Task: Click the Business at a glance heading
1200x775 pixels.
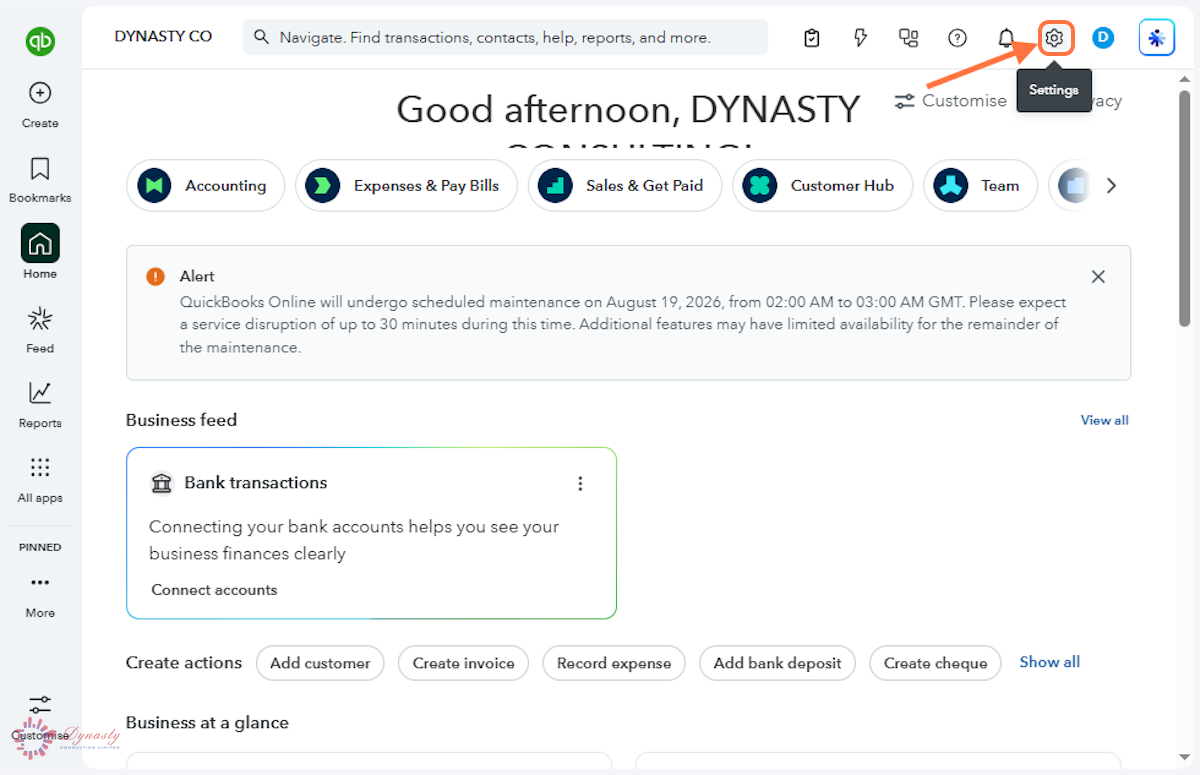Action: tap(207, 722)
